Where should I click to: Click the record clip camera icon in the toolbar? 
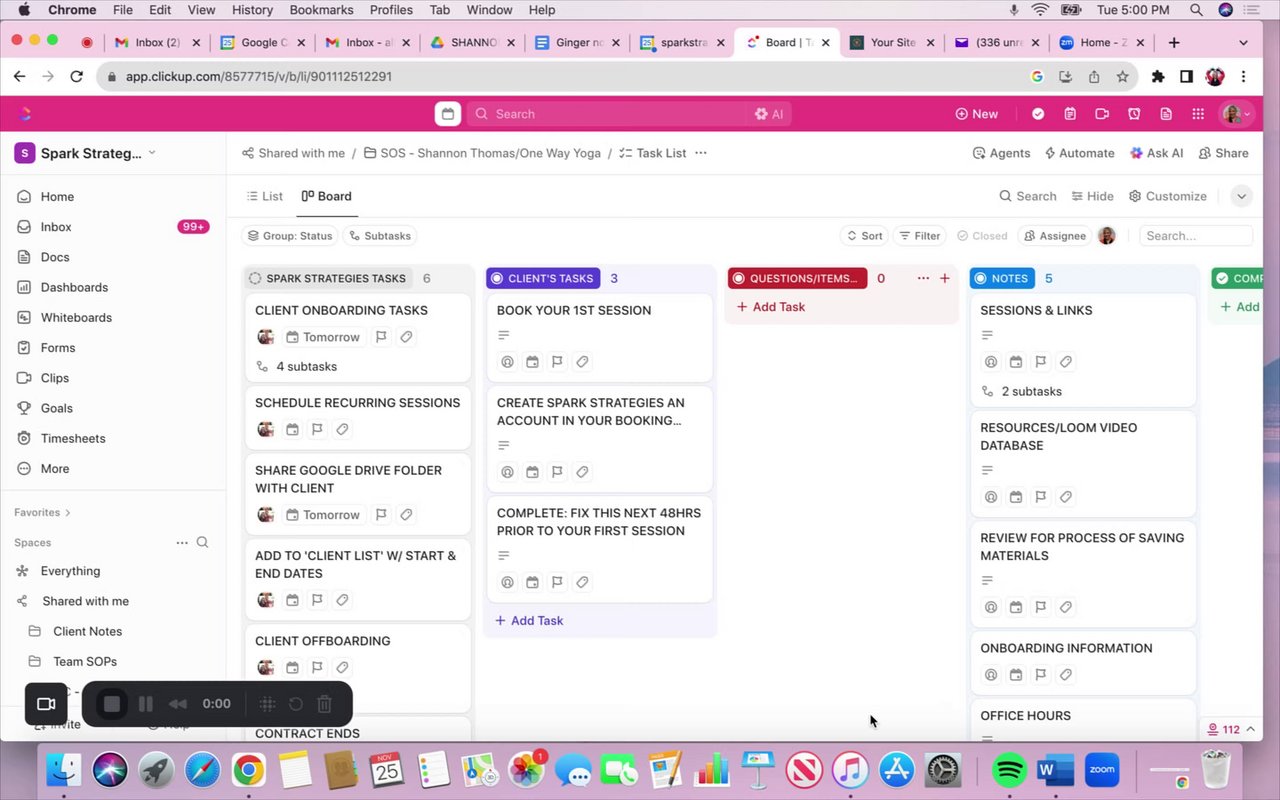click(1102, 114)
